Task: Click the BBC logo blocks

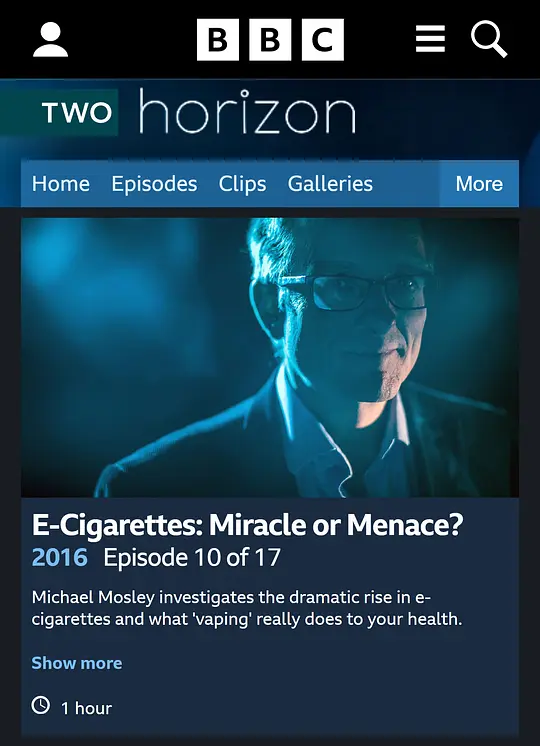Action: pyautogui.click(x=270, y=39)
